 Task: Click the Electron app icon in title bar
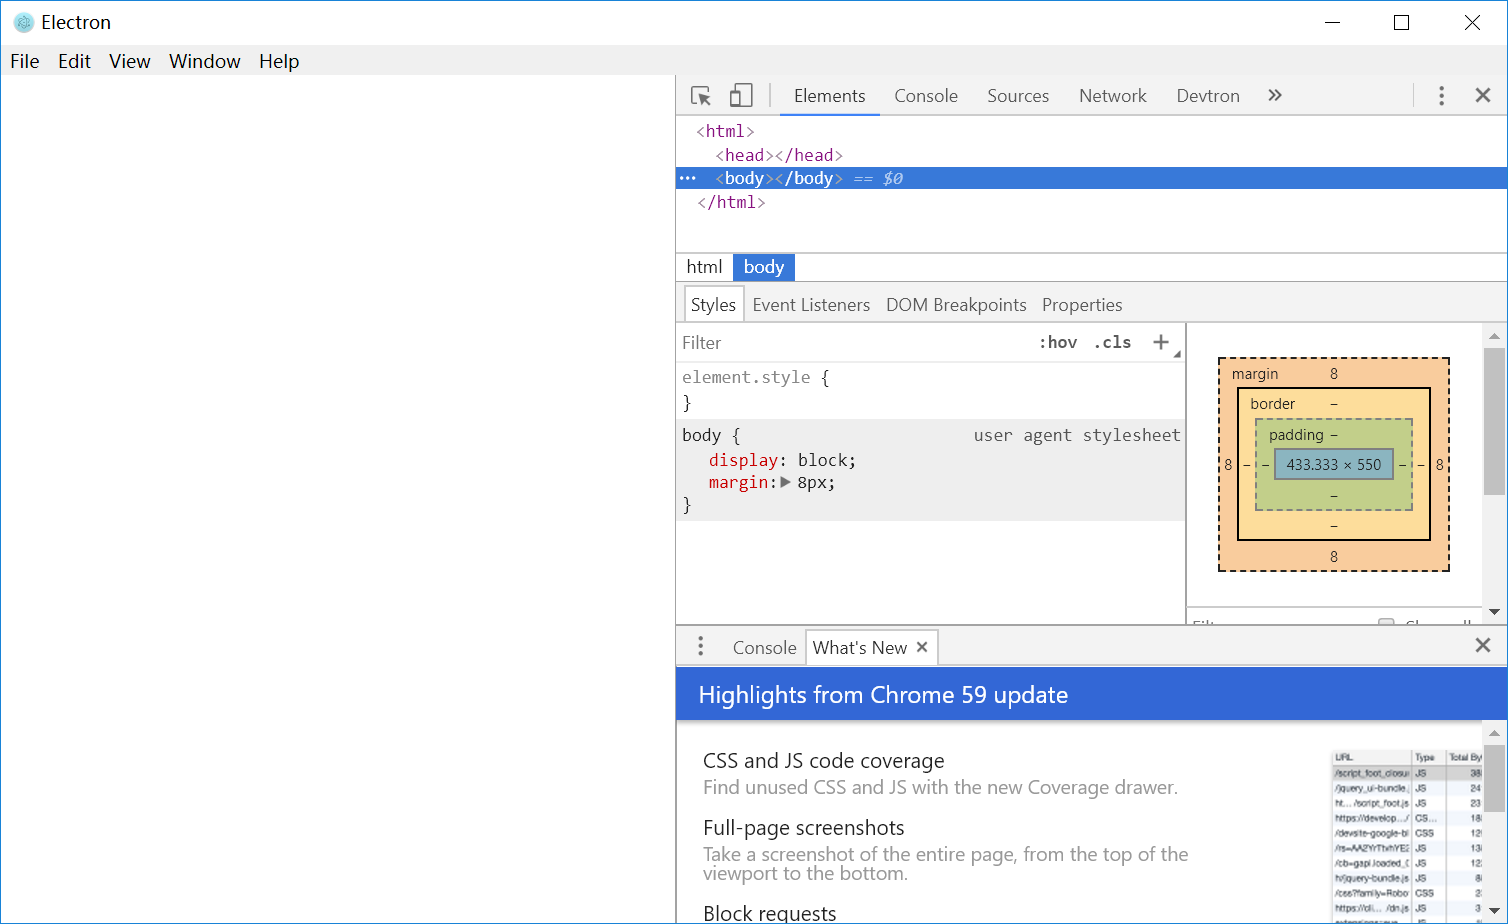24,22
